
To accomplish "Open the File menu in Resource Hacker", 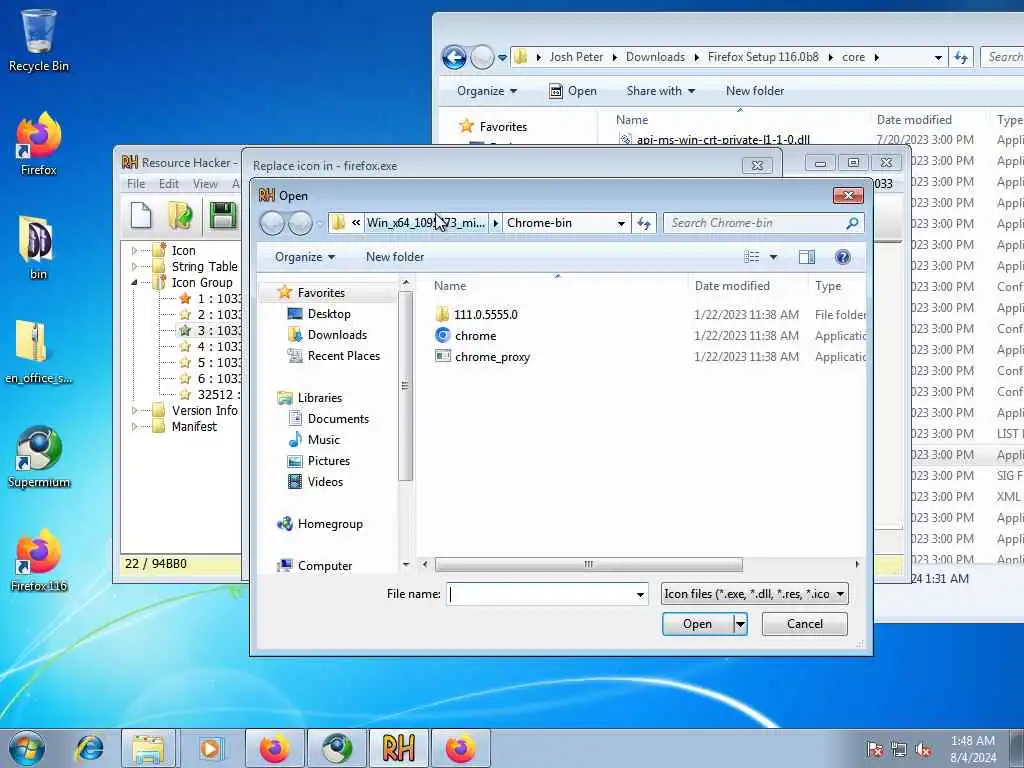I will tap(136, 184).
